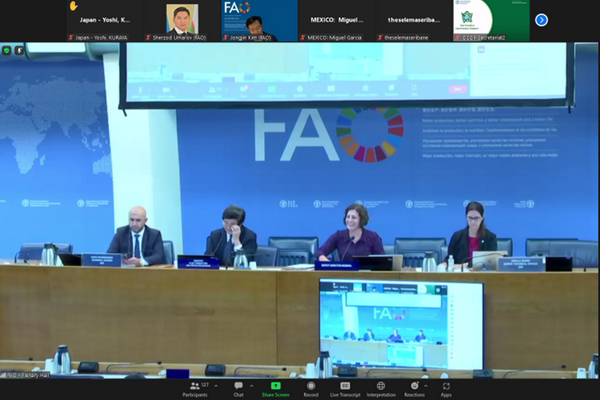
Task: Open the Participants panel
Action: (195, 389)
